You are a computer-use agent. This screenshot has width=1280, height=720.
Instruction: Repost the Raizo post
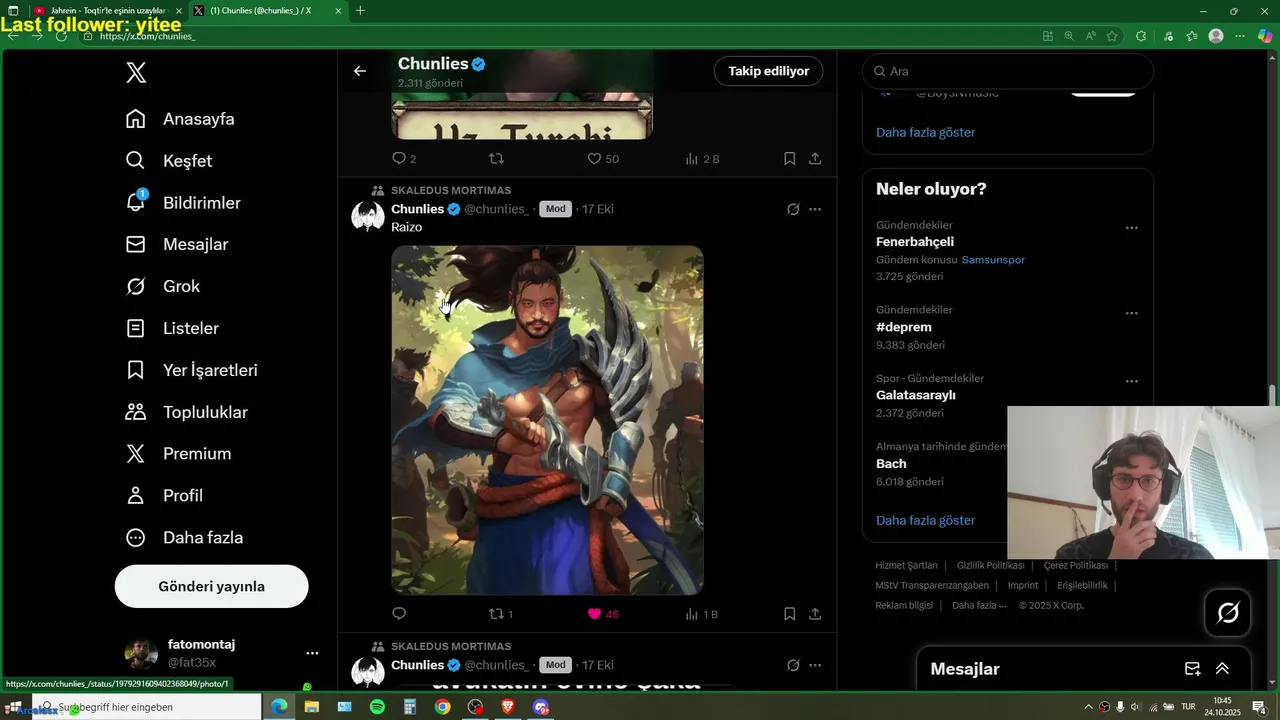(500, 613)
